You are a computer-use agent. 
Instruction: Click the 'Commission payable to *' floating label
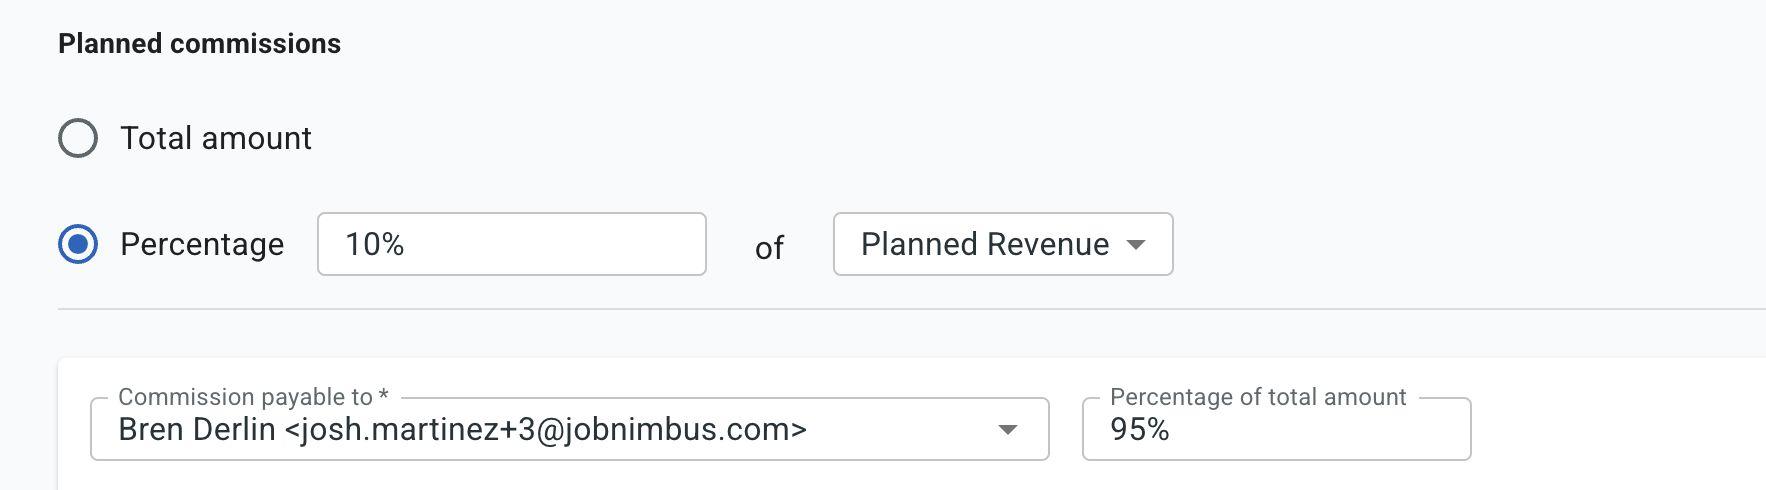click(245, 397)
